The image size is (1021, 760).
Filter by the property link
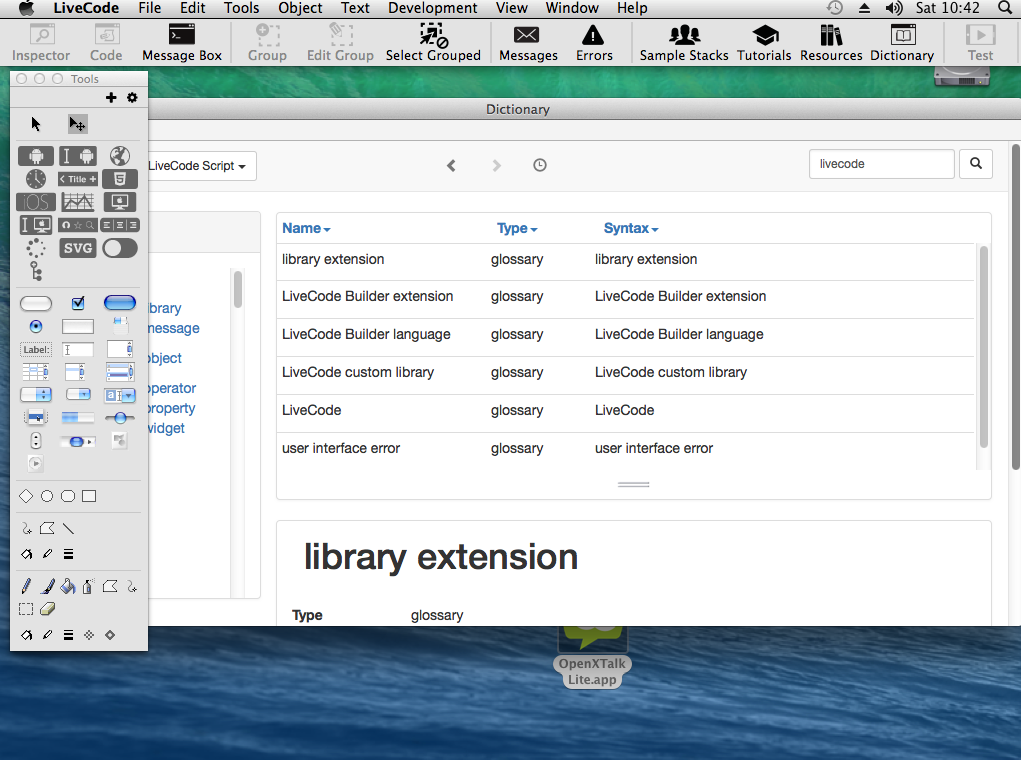[x=172, y=408]
